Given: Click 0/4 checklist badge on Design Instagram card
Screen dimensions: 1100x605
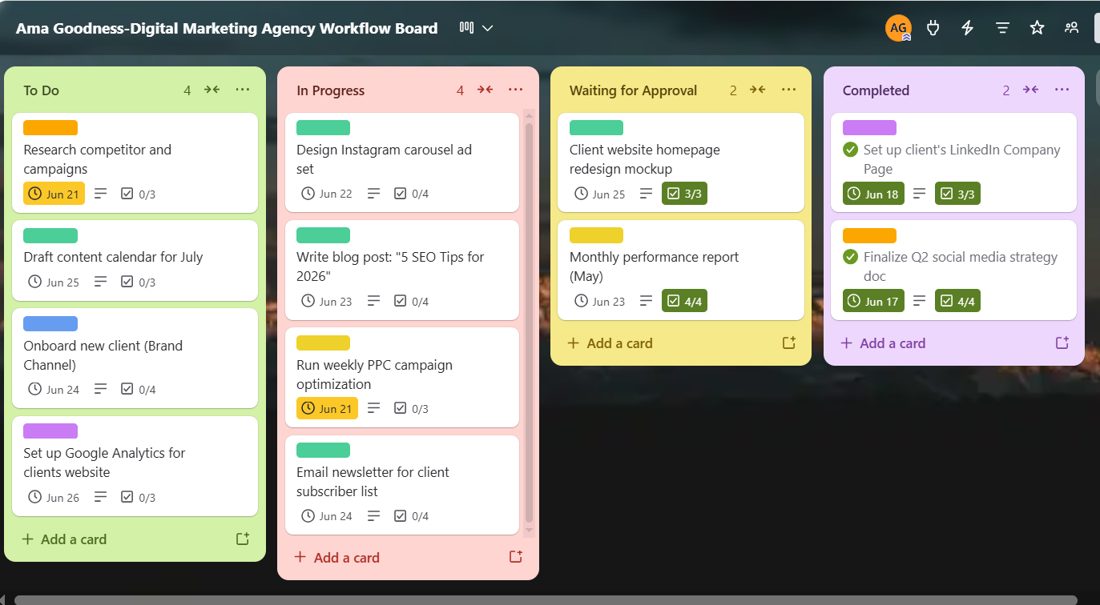Looking at the screenshot, I should click(x=411, y=194).
